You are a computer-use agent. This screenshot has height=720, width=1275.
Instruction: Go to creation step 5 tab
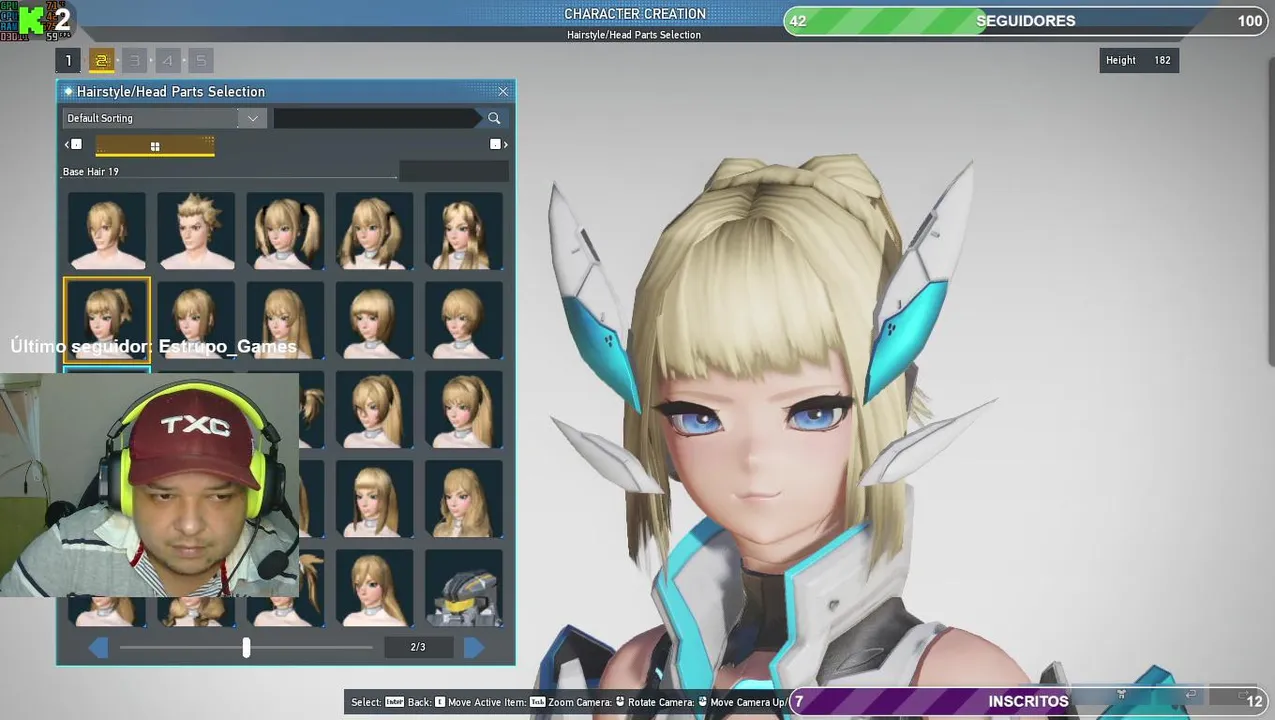pos(200,61)
